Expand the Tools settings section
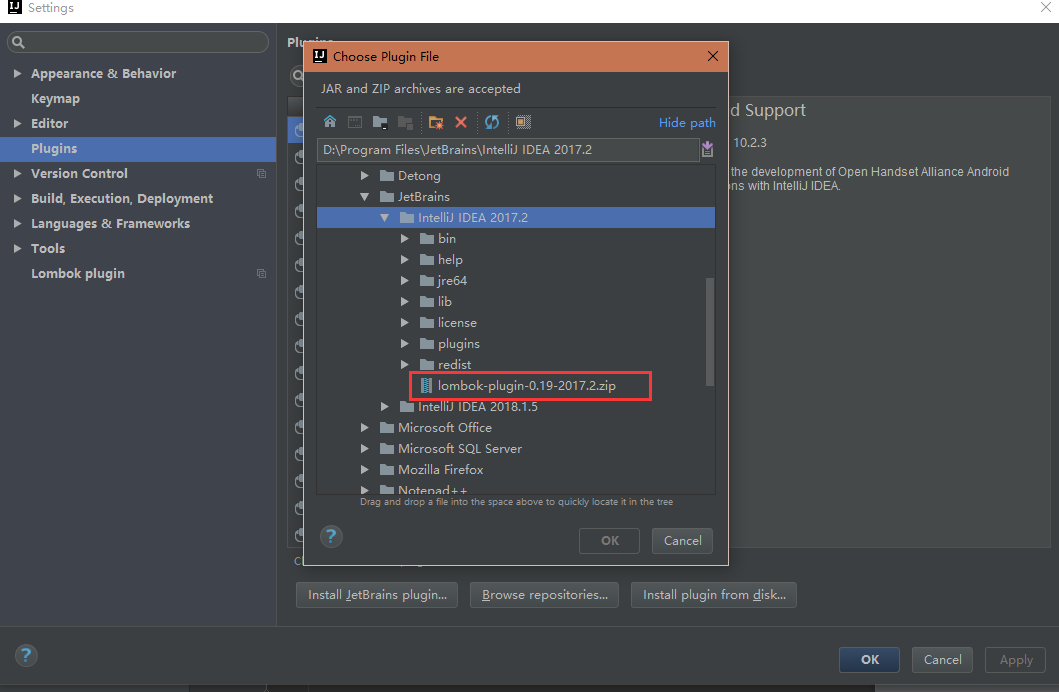The height and width of the screenshot is (692, 1059). (x=18, y=248)
